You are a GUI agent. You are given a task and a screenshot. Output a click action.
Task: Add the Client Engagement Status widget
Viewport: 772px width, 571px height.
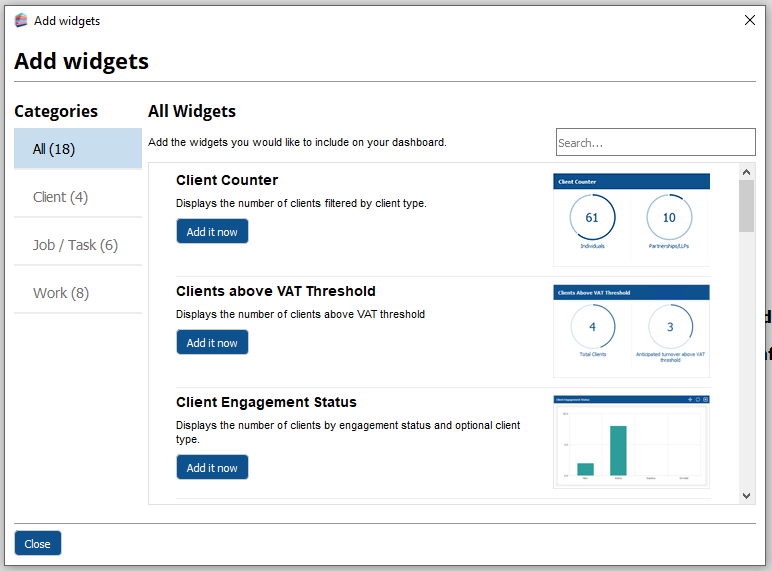pos(212,467)
